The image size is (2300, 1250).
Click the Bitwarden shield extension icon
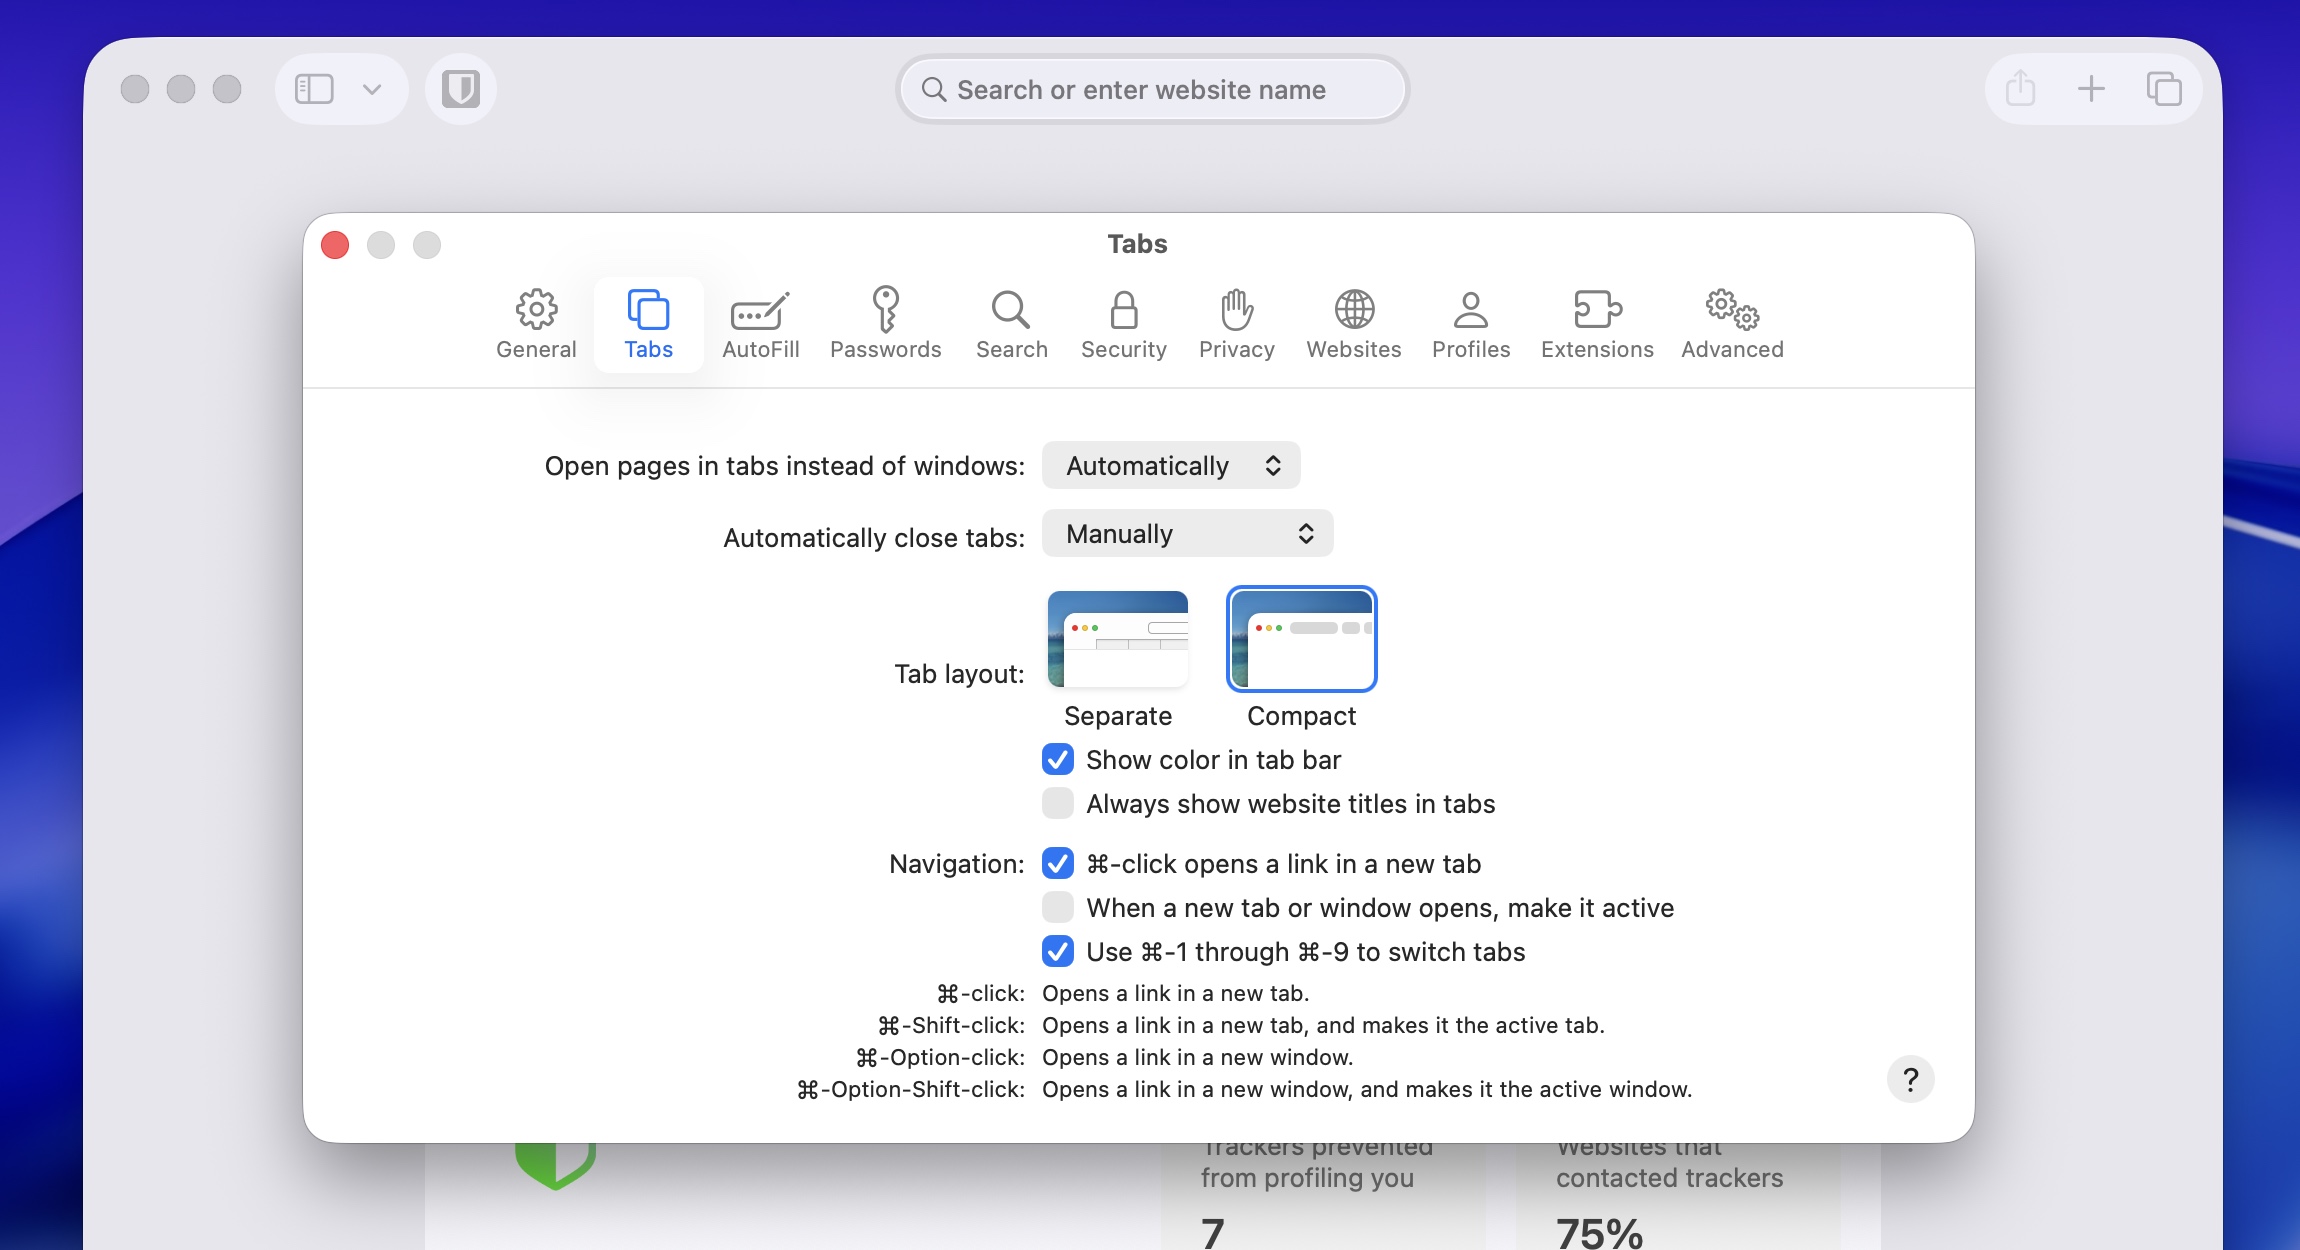pos(461,89)
